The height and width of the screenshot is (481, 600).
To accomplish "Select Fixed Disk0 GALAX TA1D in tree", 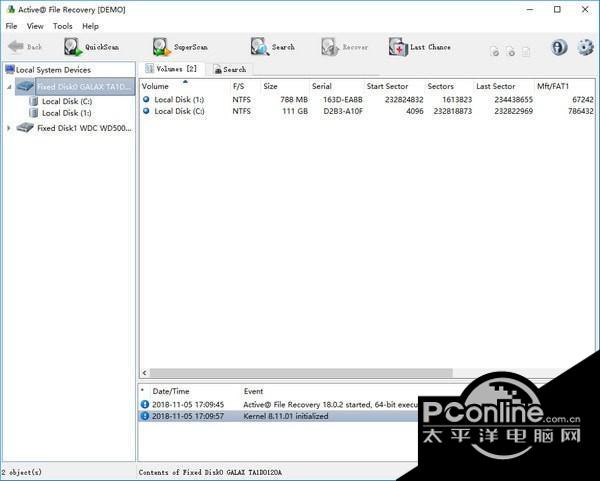I will point(85,86).
